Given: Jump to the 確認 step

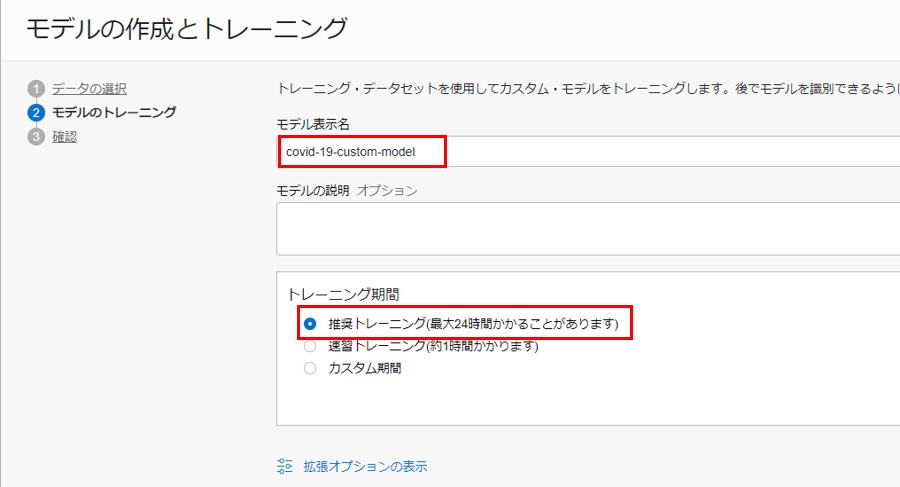Looking at the screenshot, I should tap(65, 137).
